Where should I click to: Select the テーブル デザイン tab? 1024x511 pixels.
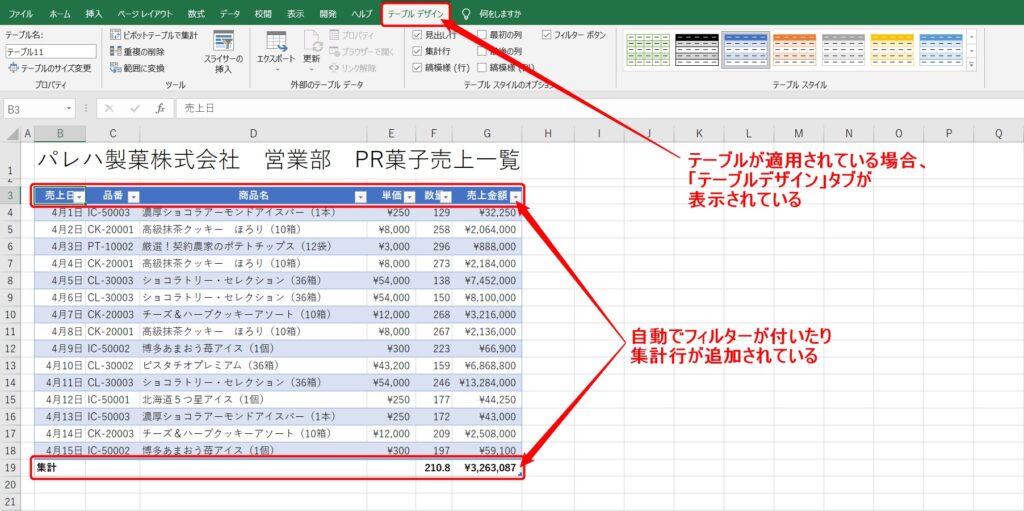(415, 13)
